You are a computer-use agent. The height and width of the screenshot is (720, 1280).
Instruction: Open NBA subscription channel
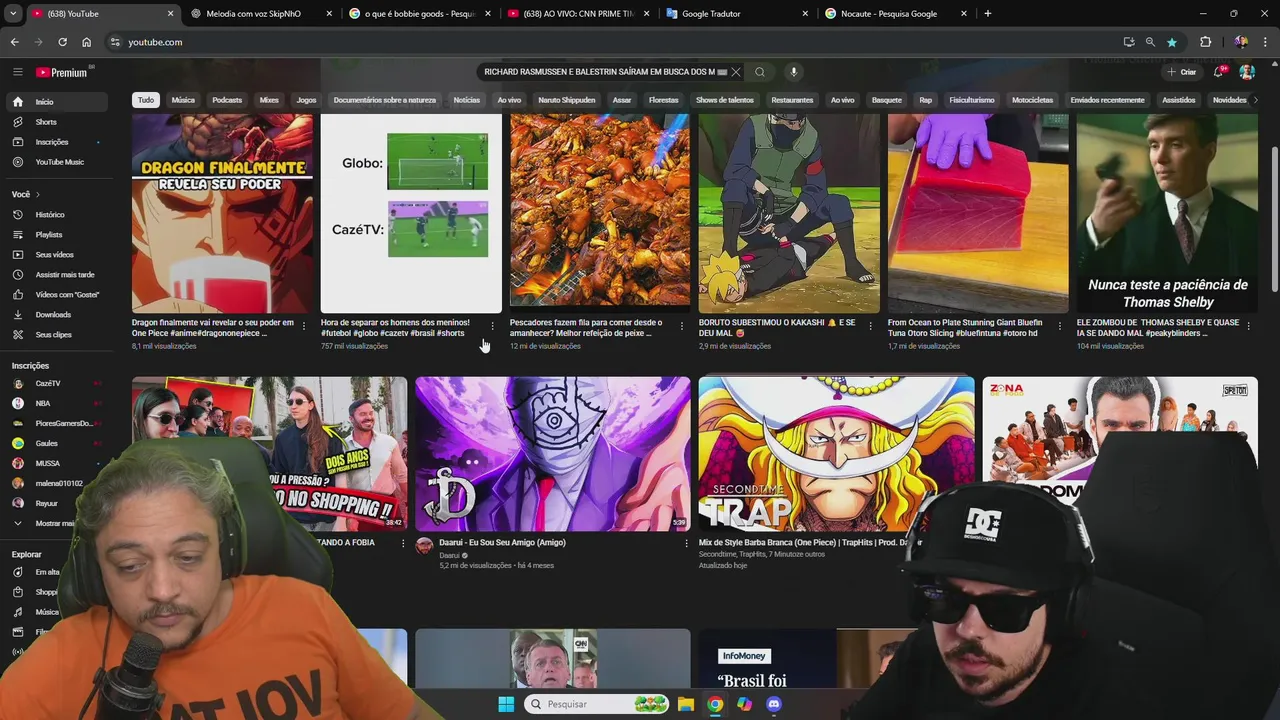click(x=56, y=404)
